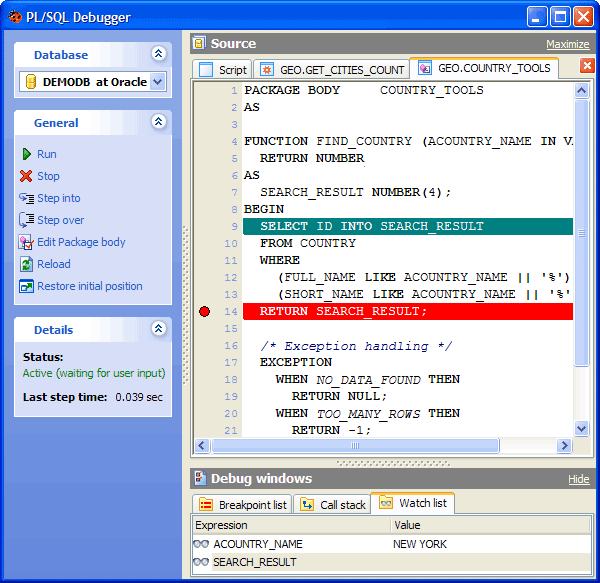Click the Step into icon
This screenshot has height=583, width=600.
pyautogui.click(x=27, y=198)
